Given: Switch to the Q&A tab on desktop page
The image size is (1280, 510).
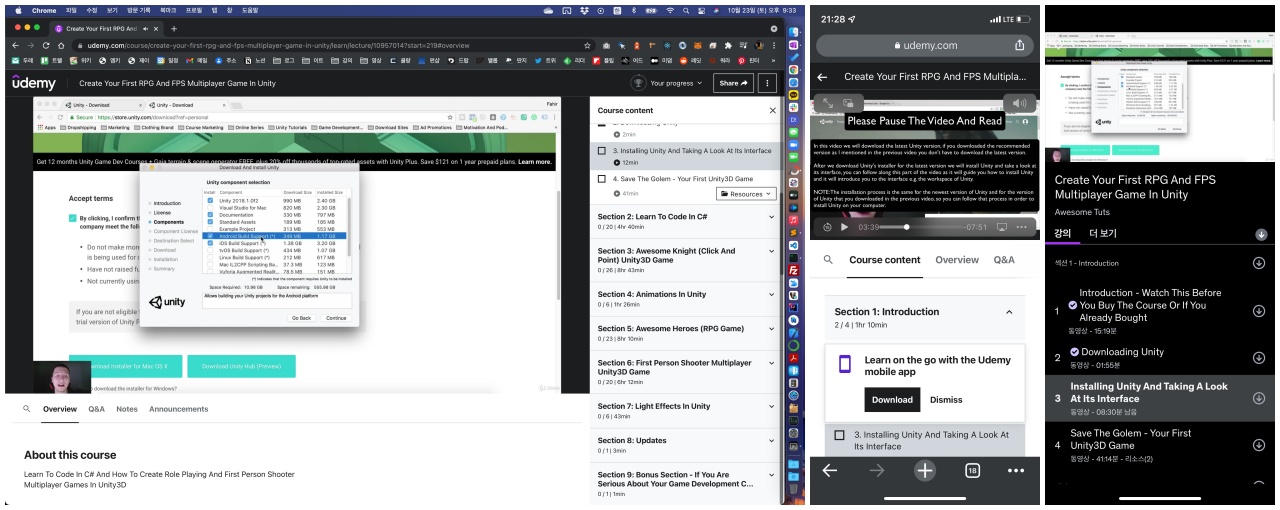Looking at the screenshot, I should [96, 409].
